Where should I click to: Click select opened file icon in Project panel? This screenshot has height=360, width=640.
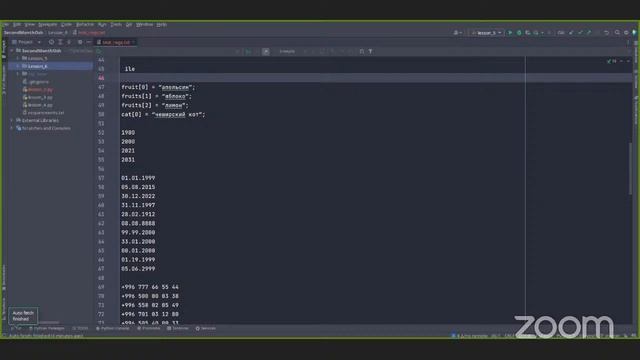51,42
